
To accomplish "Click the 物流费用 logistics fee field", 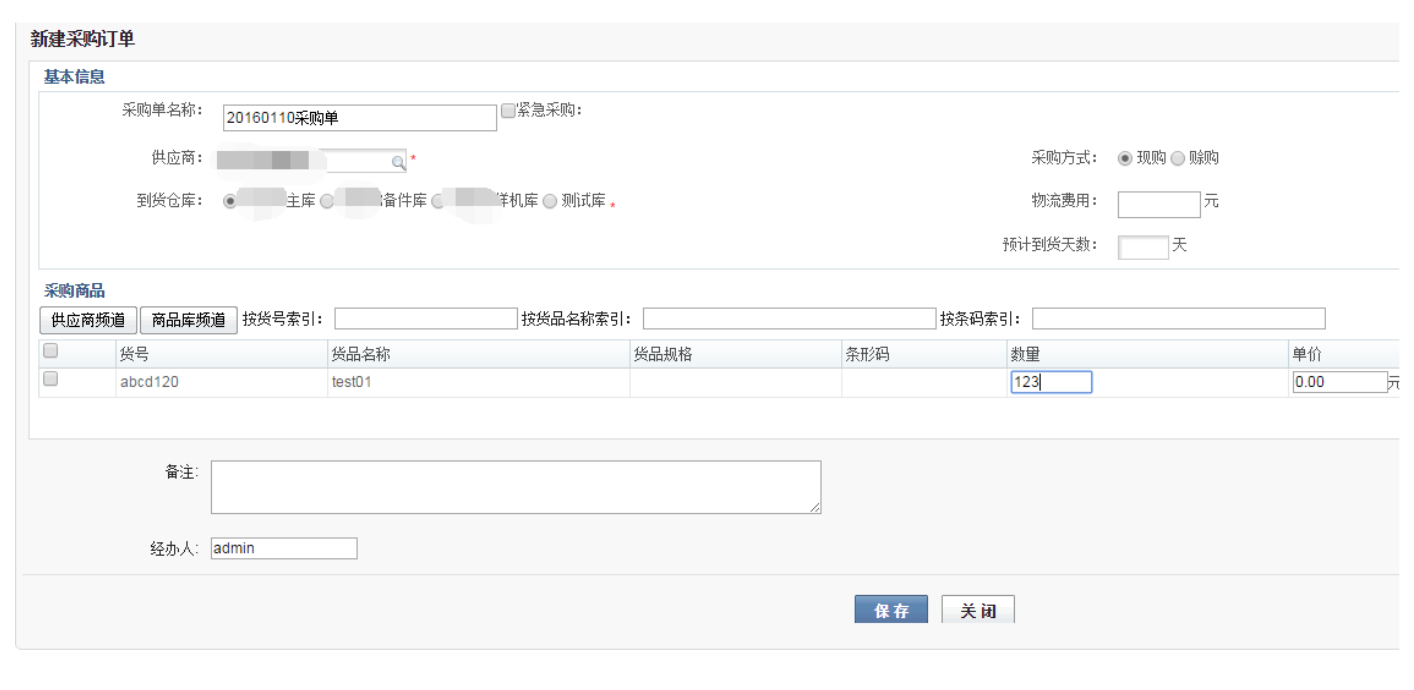I will pyautogui.click(x=1158, y=203).
